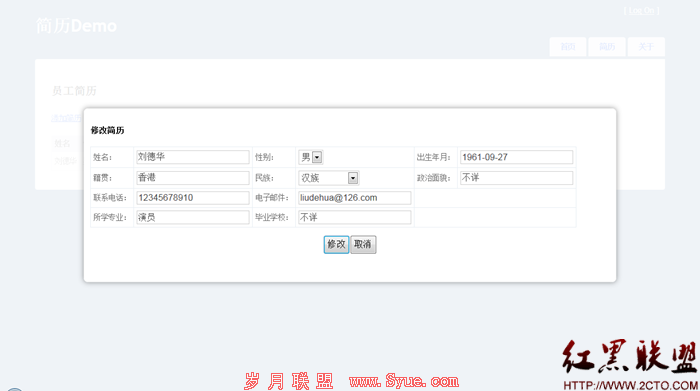The width and height of the screenshot is (700, 391).
Task: Click the 出生年月 label text
Action: pos(433,157)
